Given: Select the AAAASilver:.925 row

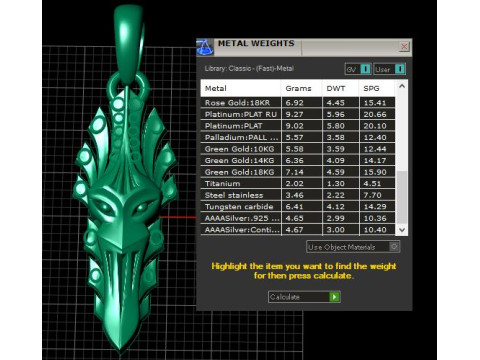Looking at the screenshot, I should [x=298, y=218].
